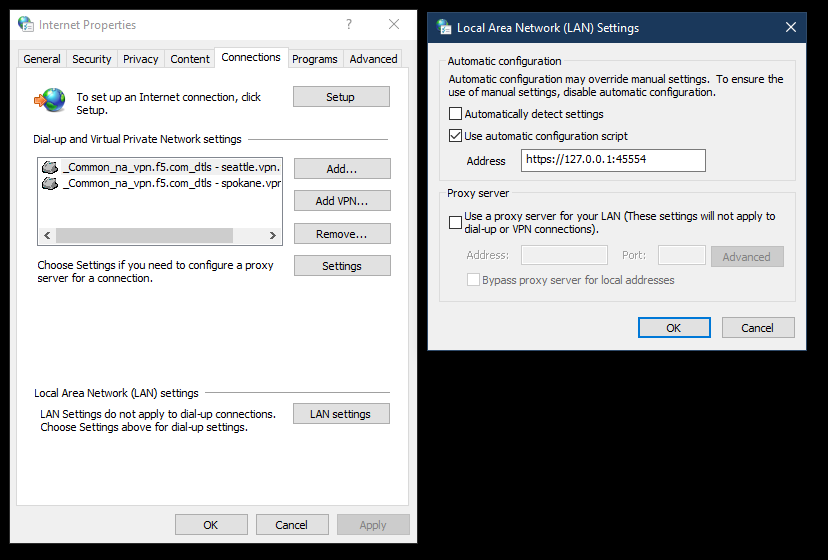Screen dimensions: 828x560
Task: Open the Content tab
Action: point(190,59)
